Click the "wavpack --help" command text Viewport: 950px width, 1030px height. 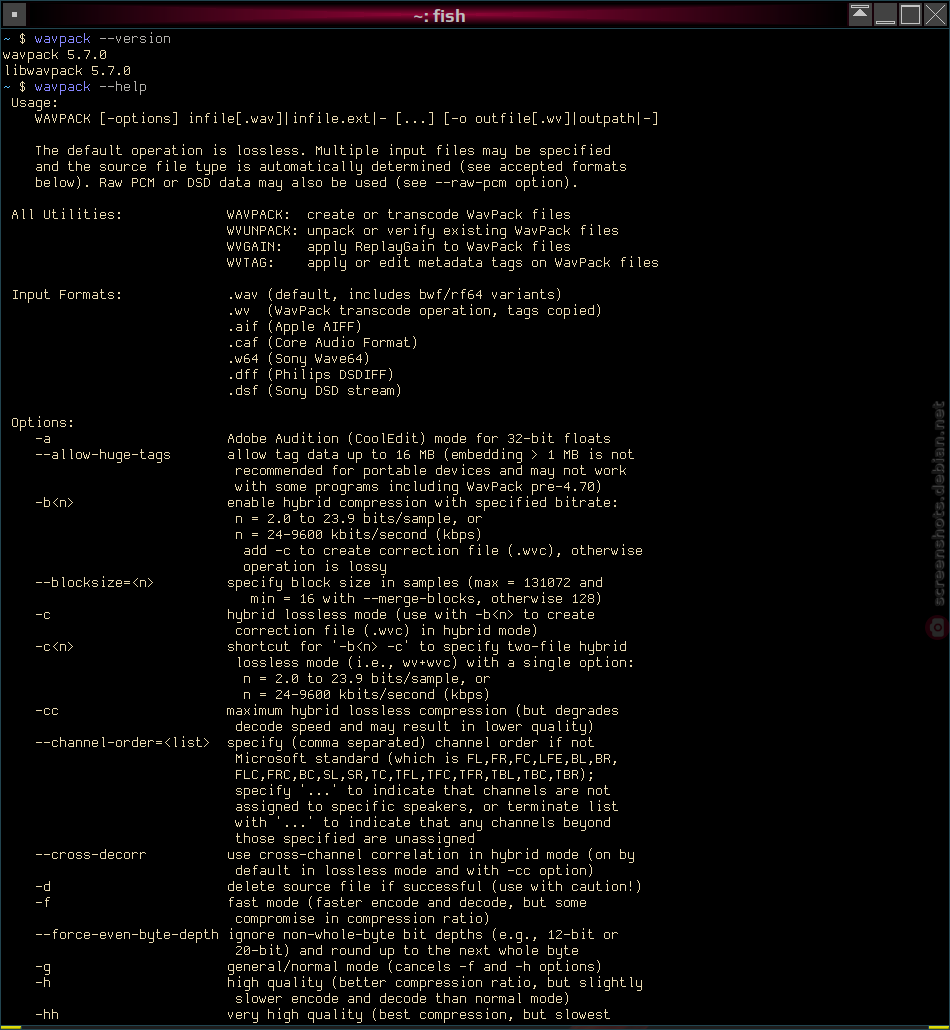tap(91, 87)
